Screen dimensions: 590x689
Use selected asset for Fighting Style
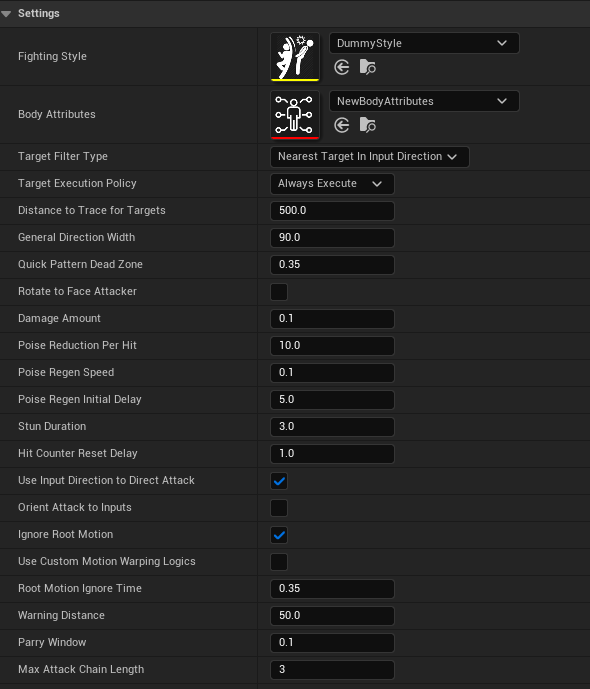click(341, 67)
